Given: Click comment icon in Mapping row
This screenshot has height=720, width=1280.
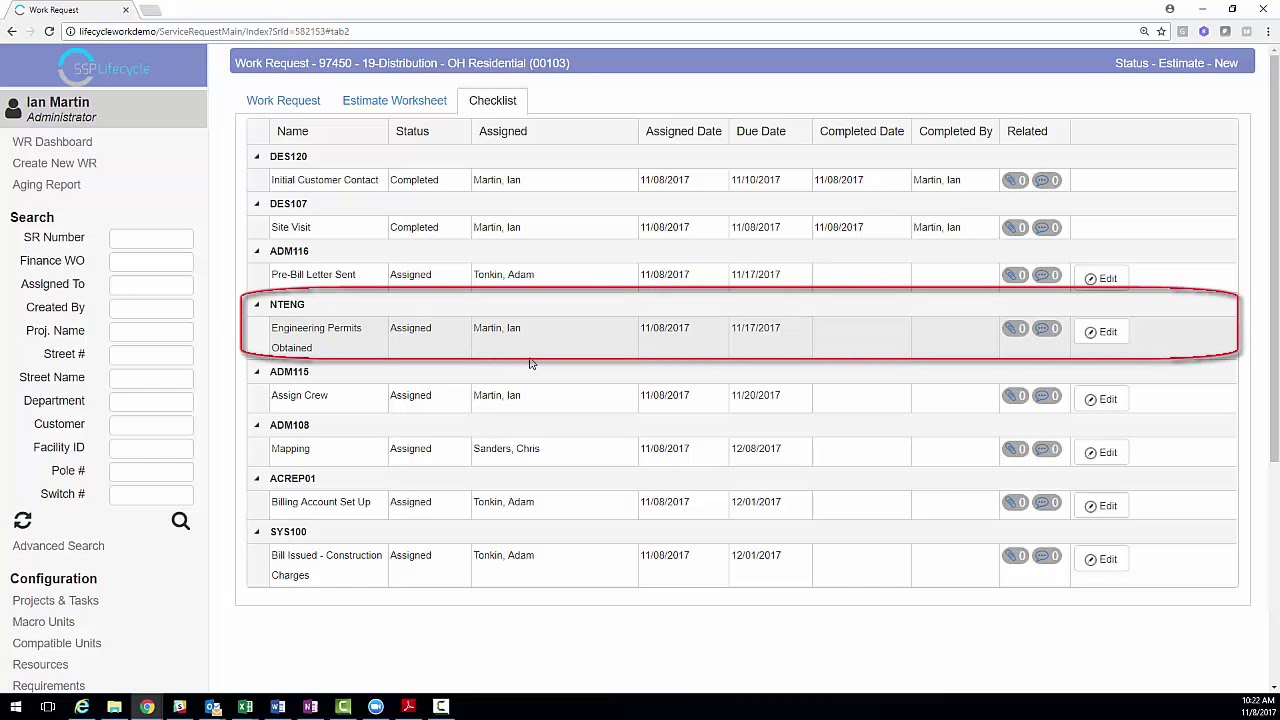Looking at the screenshot, I should pos(1047,449).
